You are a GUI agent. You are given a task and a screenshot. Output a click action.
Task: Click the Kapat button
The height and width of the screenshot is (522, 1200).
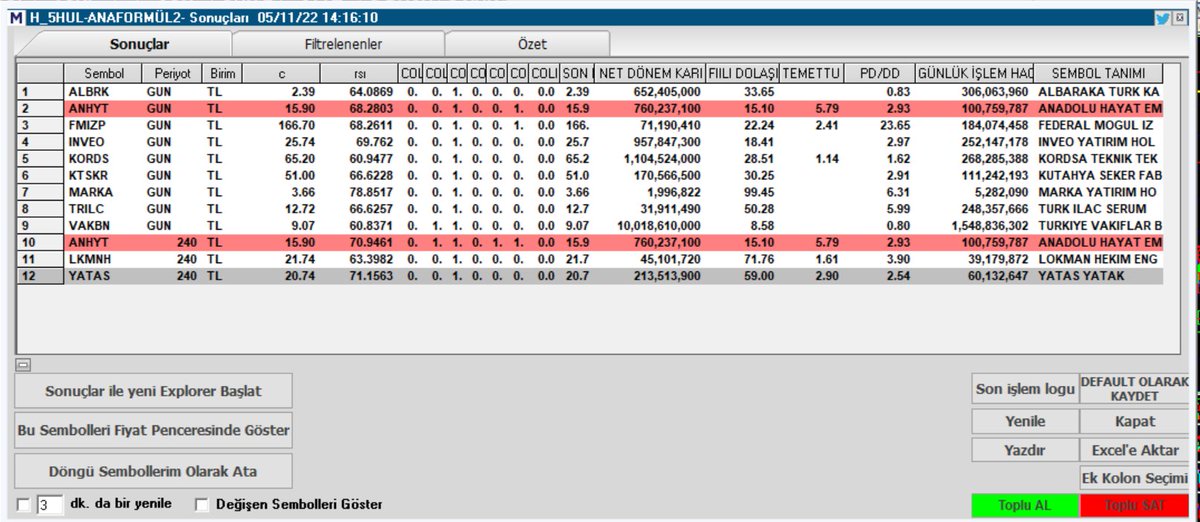(1134, 421)
